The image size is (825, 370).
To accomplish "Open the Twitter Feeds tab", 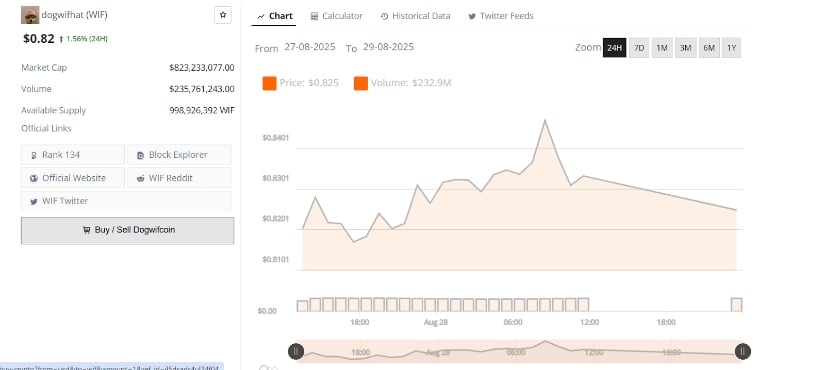I will point(501,16).
